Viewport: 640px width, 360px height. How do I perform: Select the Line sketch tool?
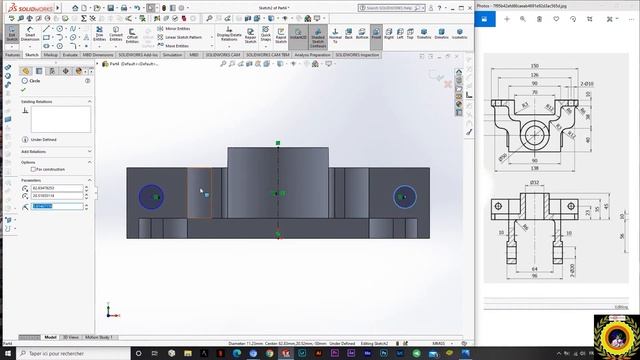[x=46, y=29]
